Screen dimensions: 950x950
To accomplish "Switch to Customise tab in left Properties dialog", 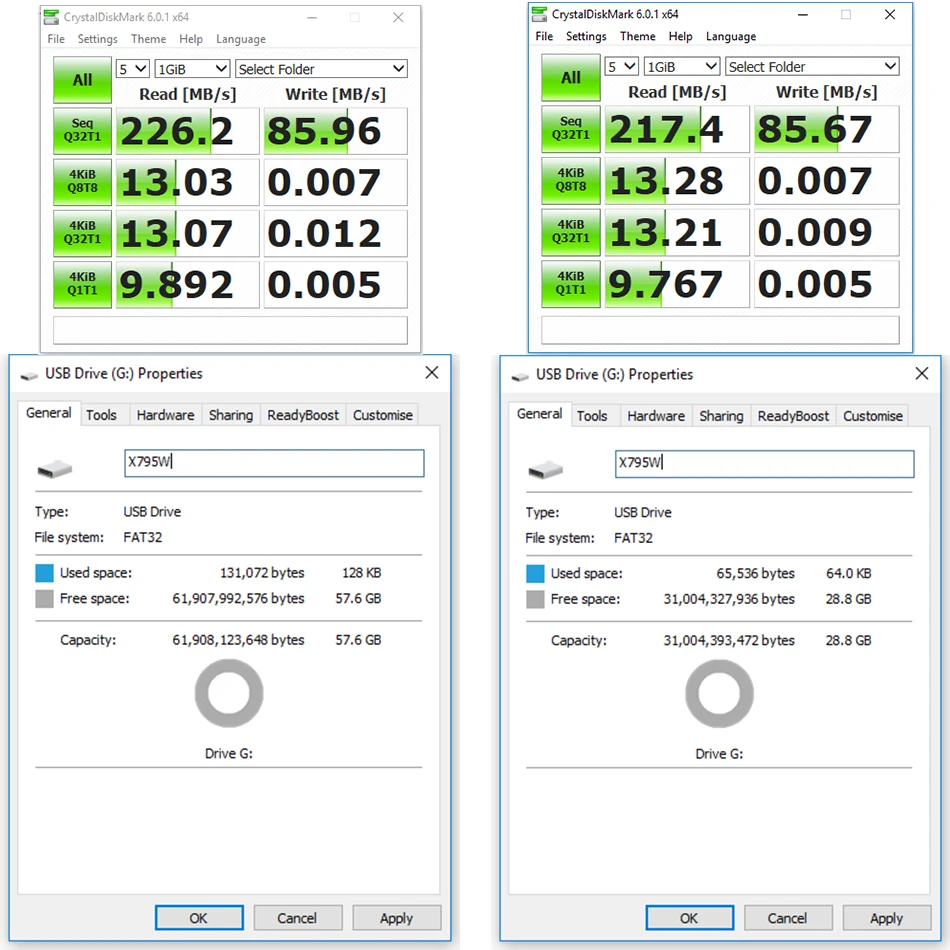I will tap(383, 415).
